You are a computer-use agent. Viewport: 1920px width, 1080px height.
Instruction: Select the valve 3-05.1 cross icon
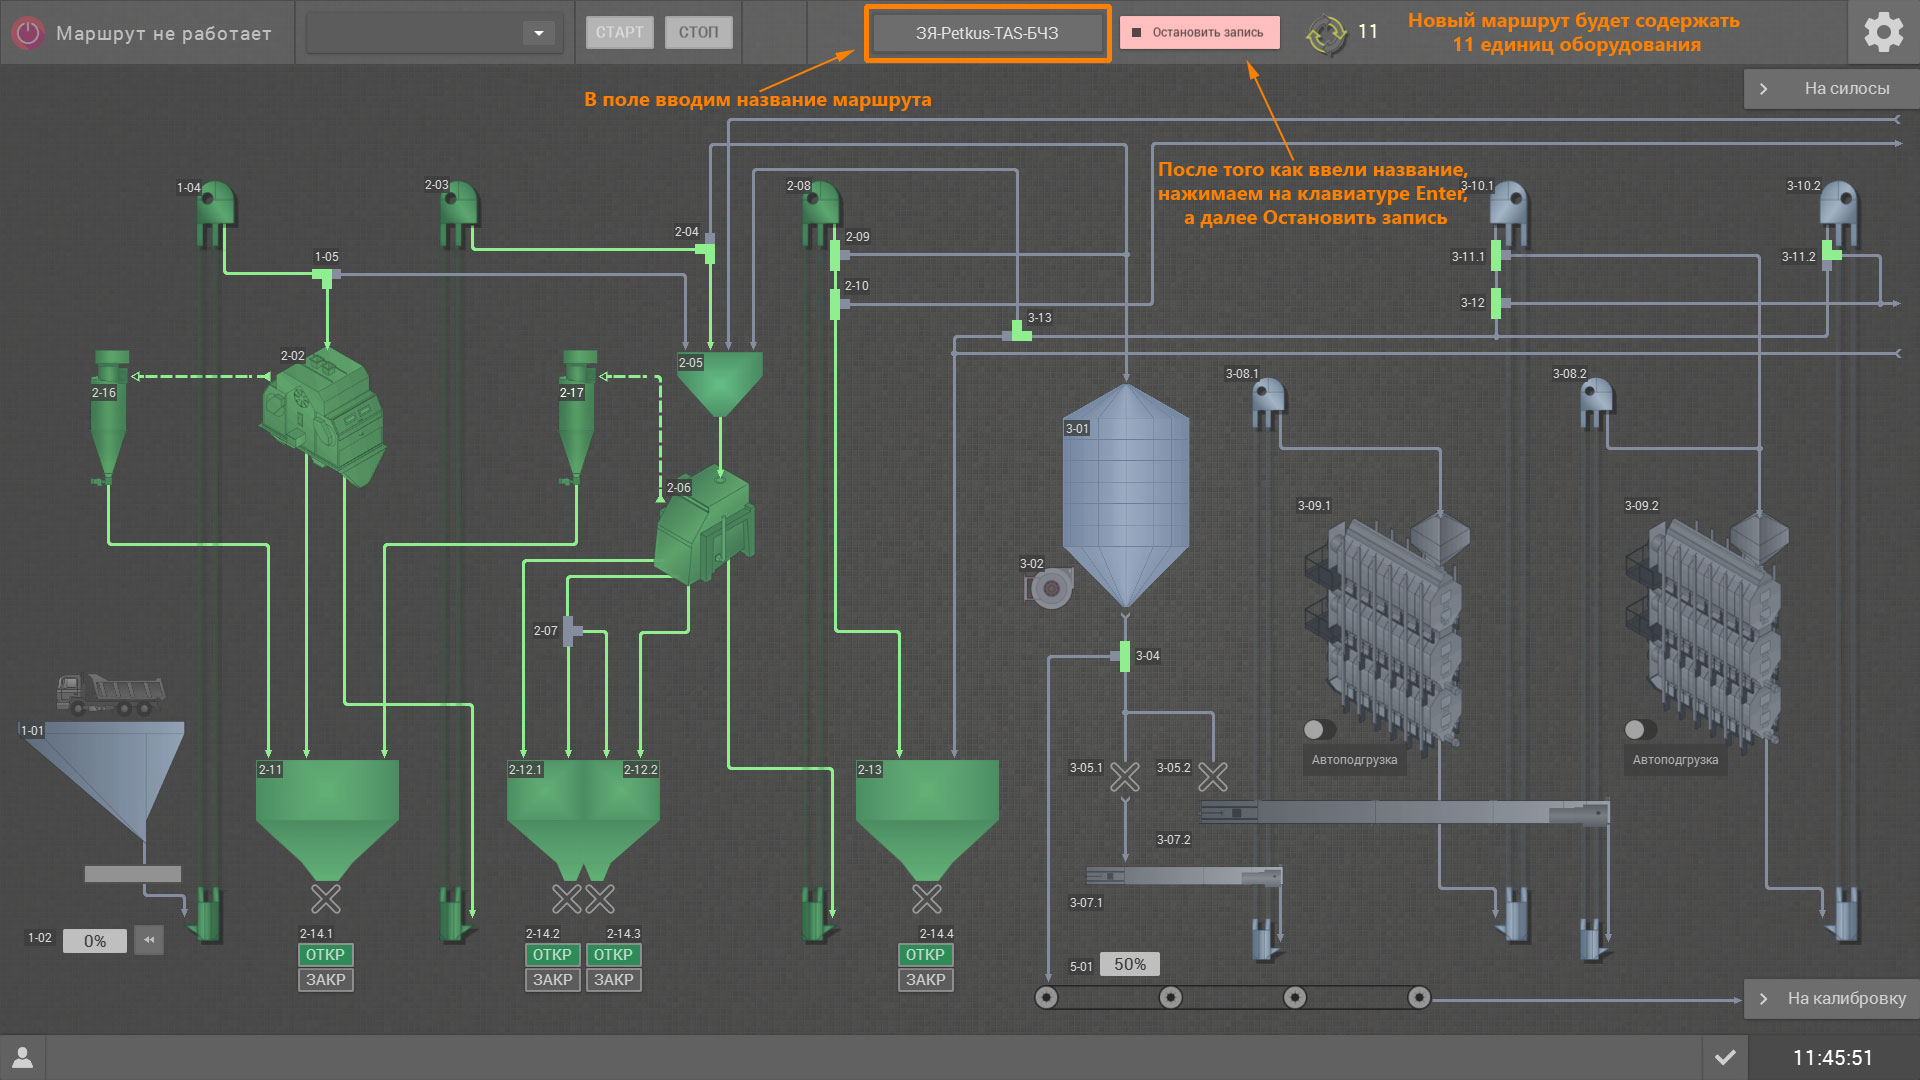[x=1125, y=777]
